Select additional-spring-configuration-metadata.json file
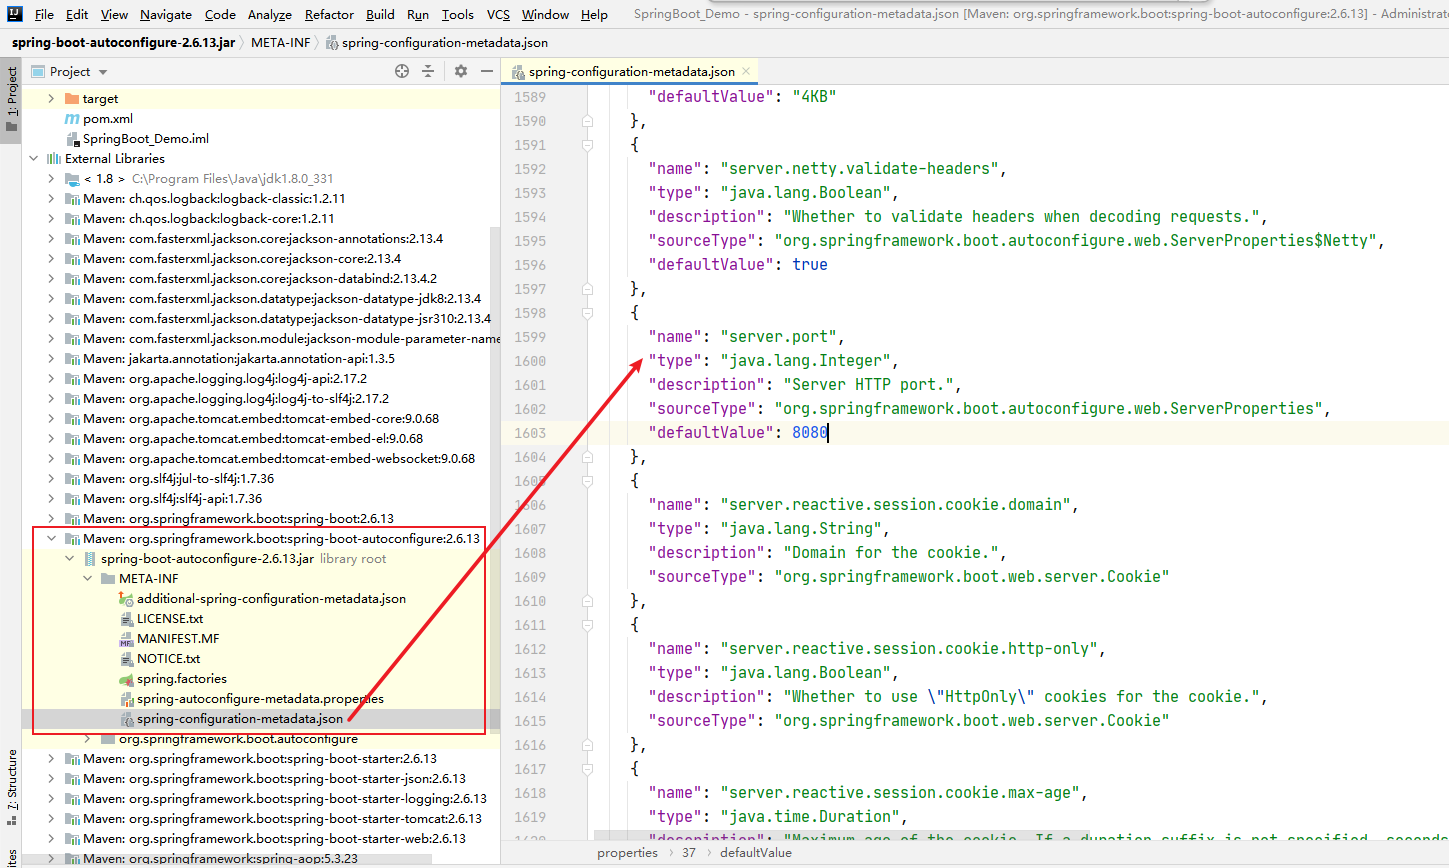This screenshot has height=868, width=1449. [271, 598]
